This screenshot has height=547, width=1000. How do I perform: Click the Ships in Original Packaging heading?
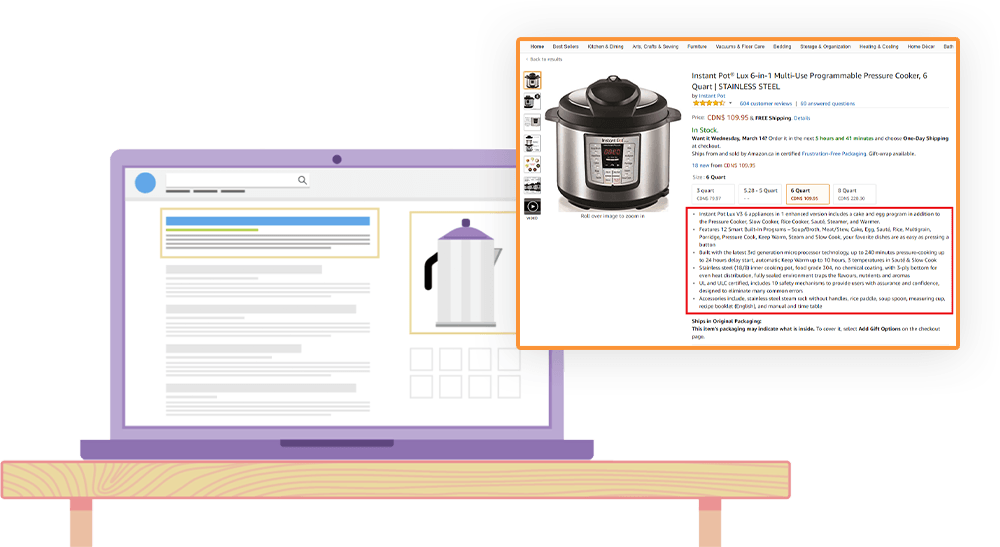coord(726,321)
